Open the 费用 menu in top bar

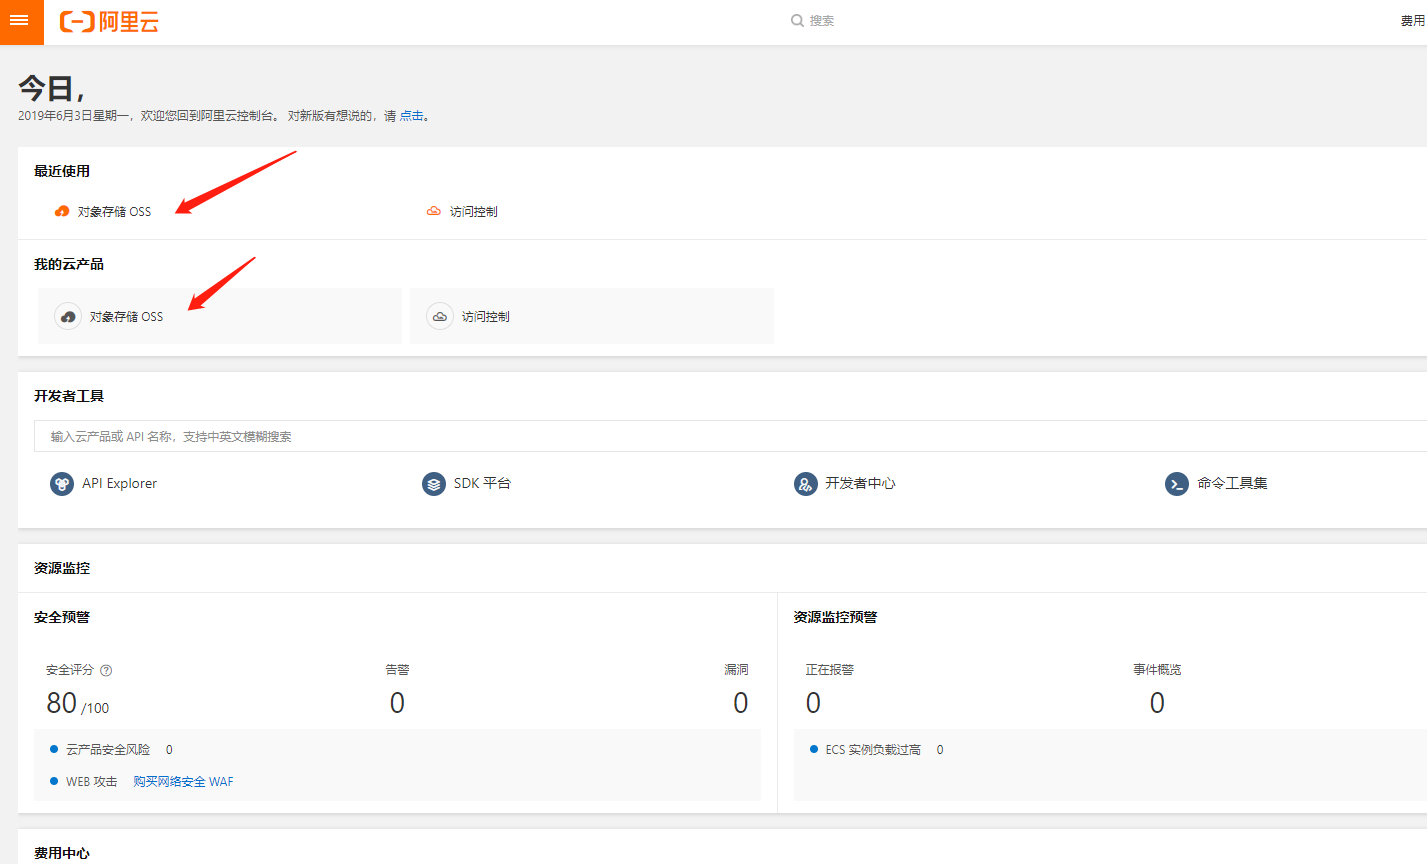coord(1412,21)
